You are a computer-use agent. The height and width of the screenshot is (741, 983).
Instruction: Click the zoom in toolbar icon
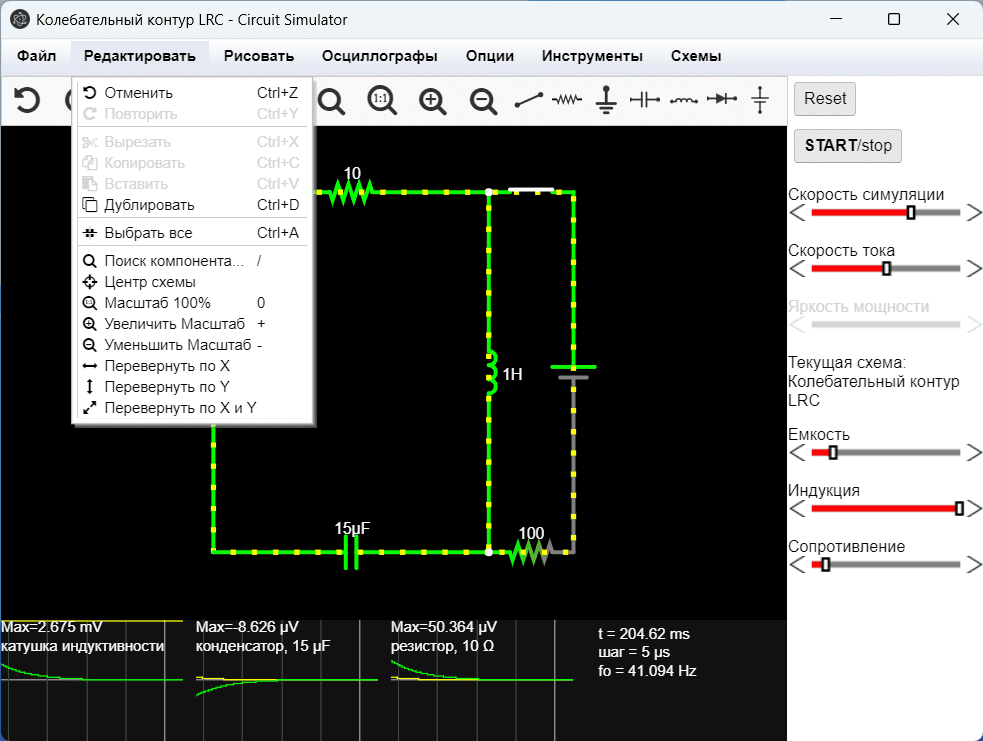[432, 100]
